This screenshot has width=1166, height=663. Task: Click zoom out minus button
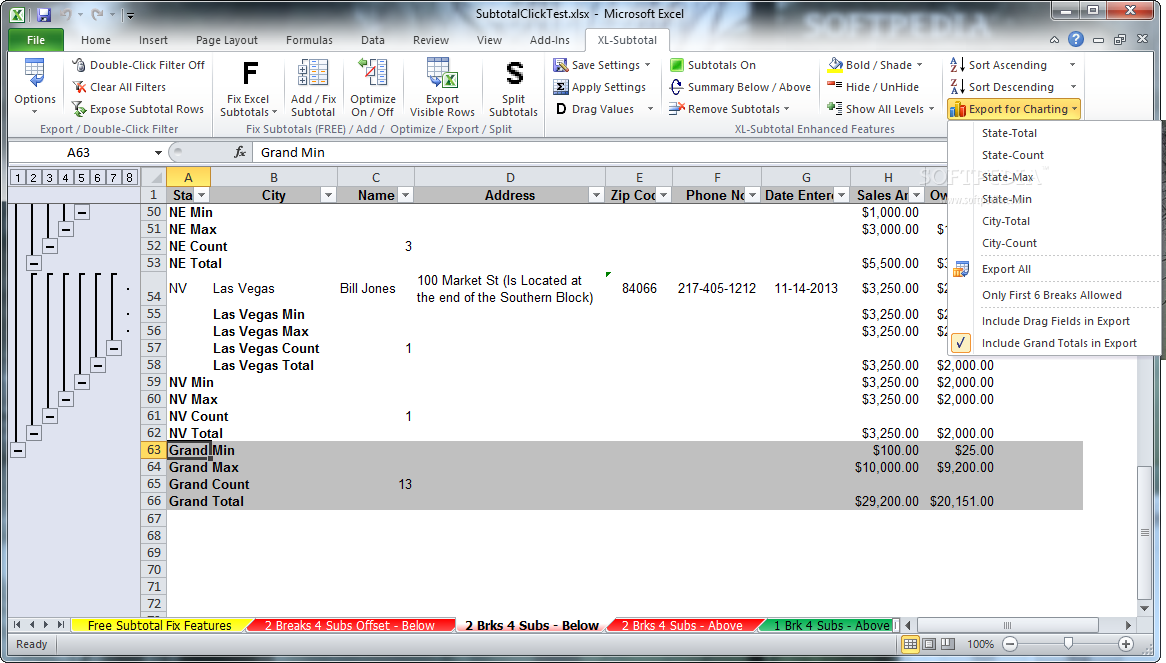(x=1010, y=644)
